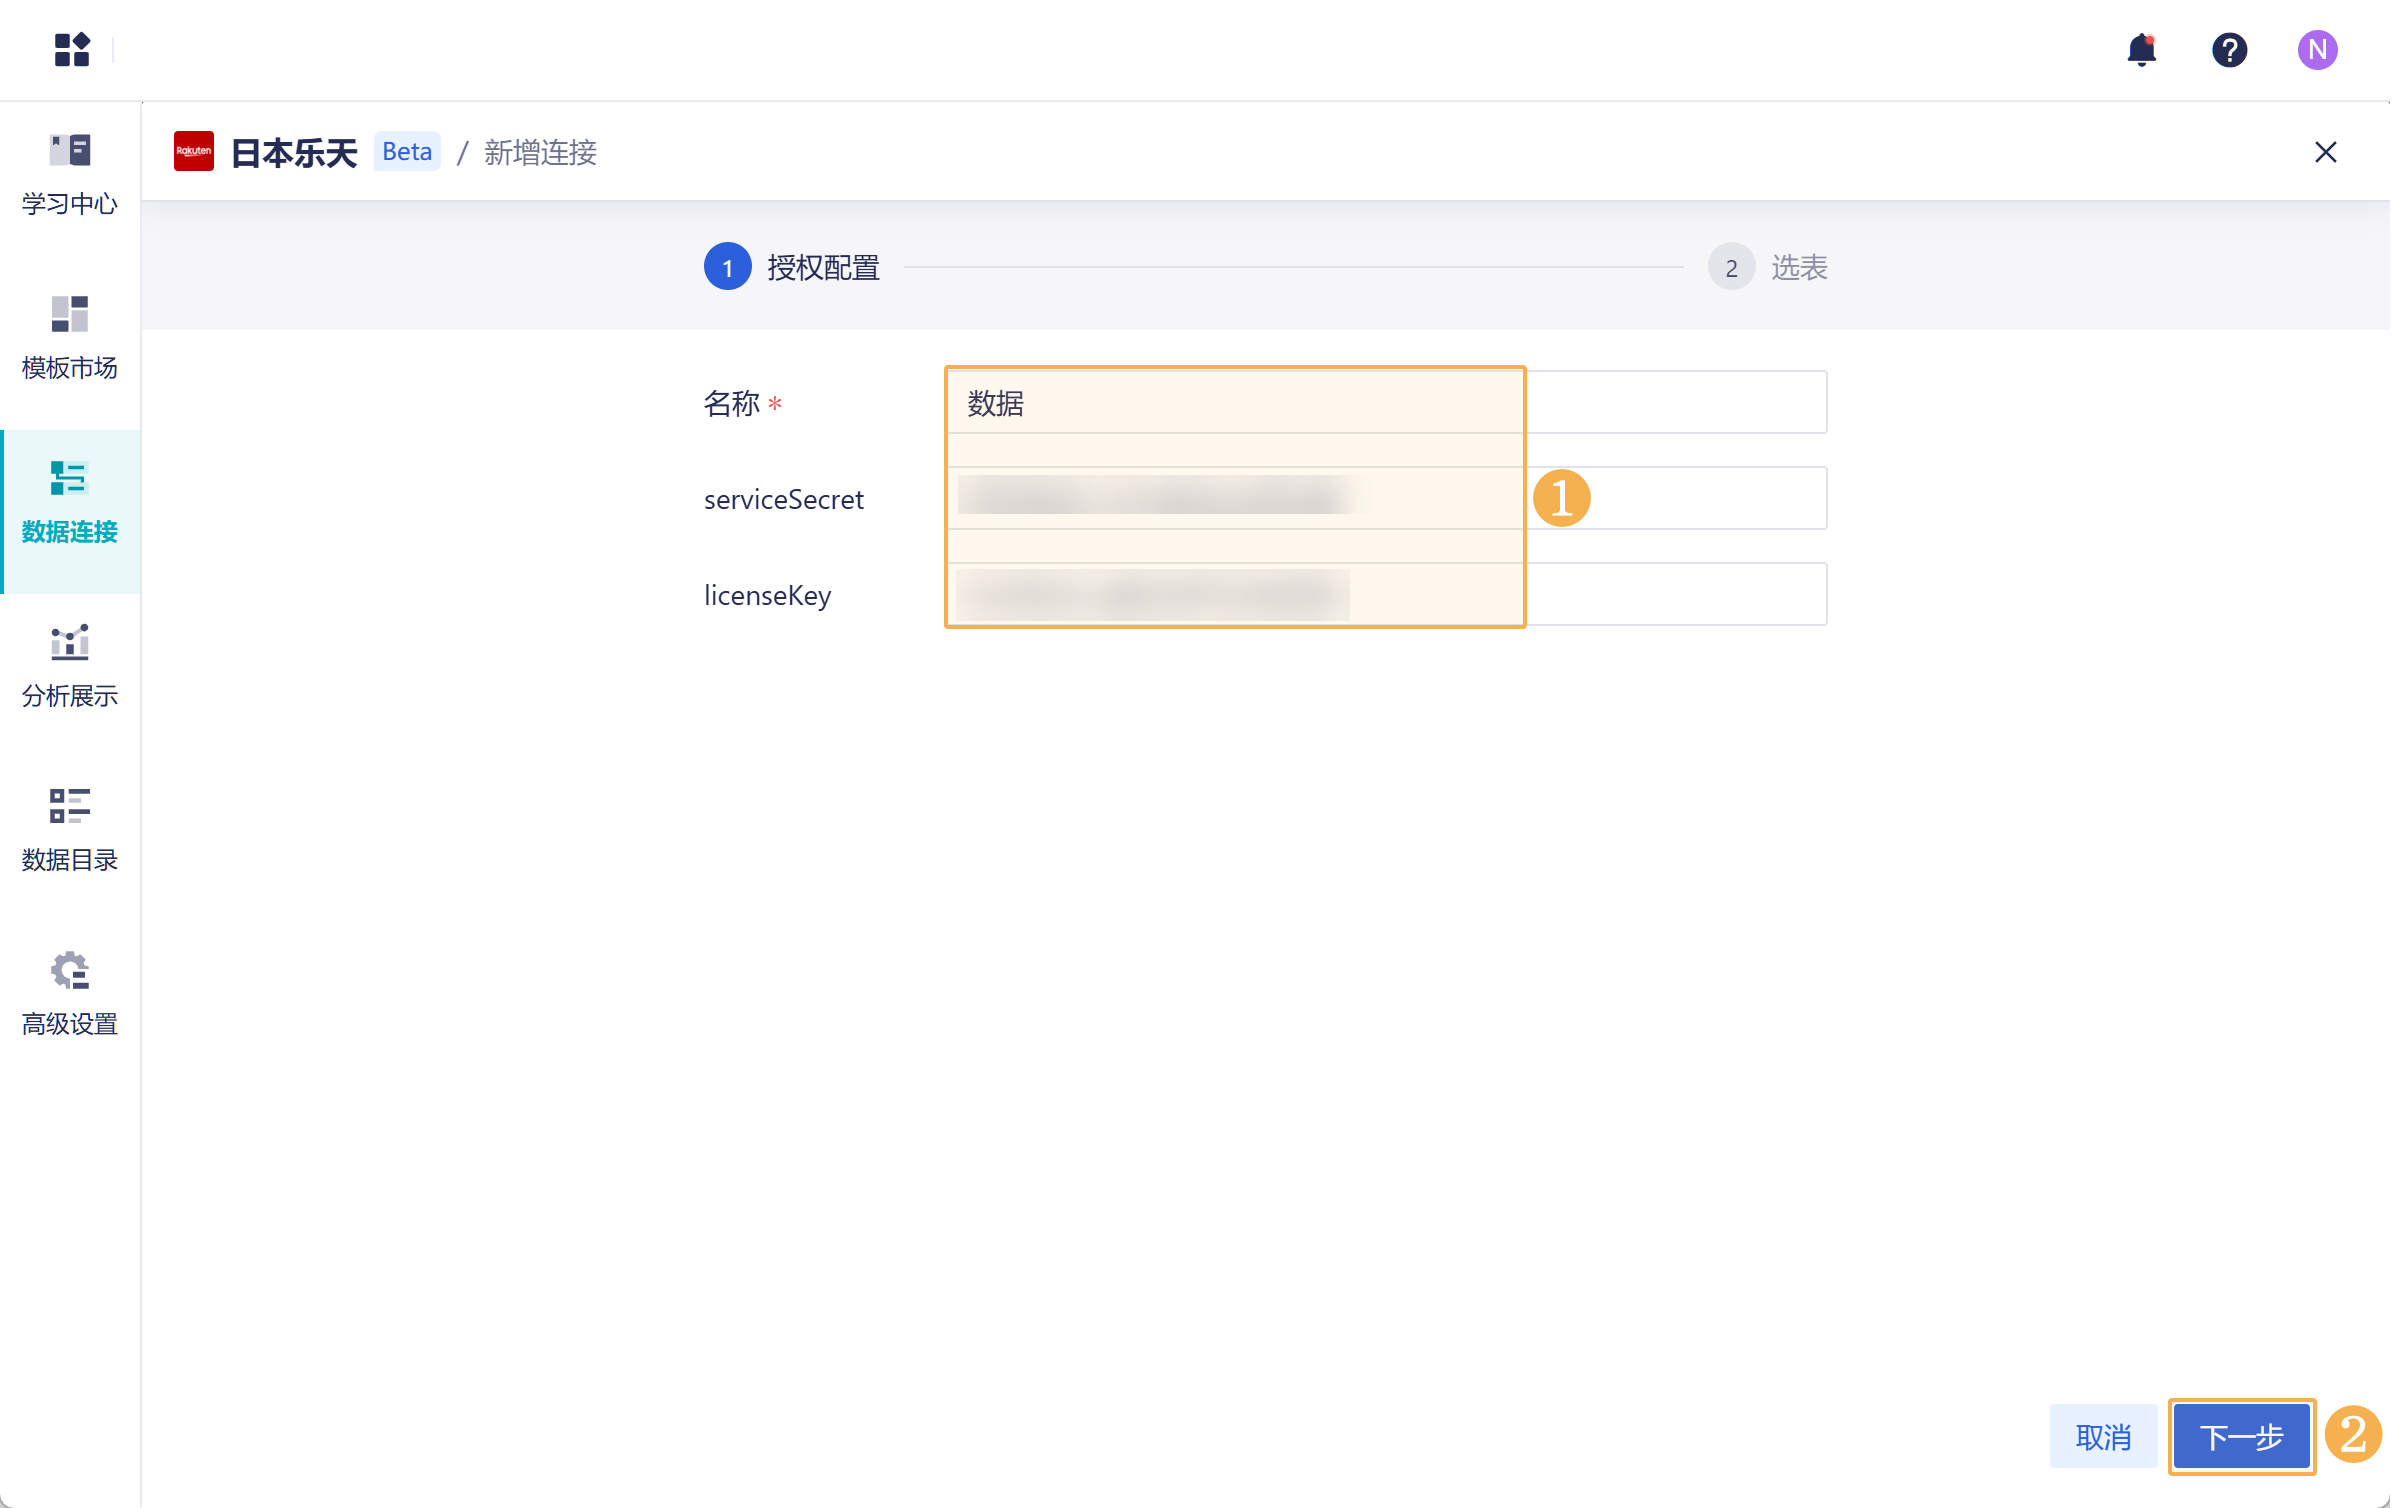Open the user avatar N menu
Image resolution: width=2406 pixels, height=1508 pixels.
coord(2317,49)
